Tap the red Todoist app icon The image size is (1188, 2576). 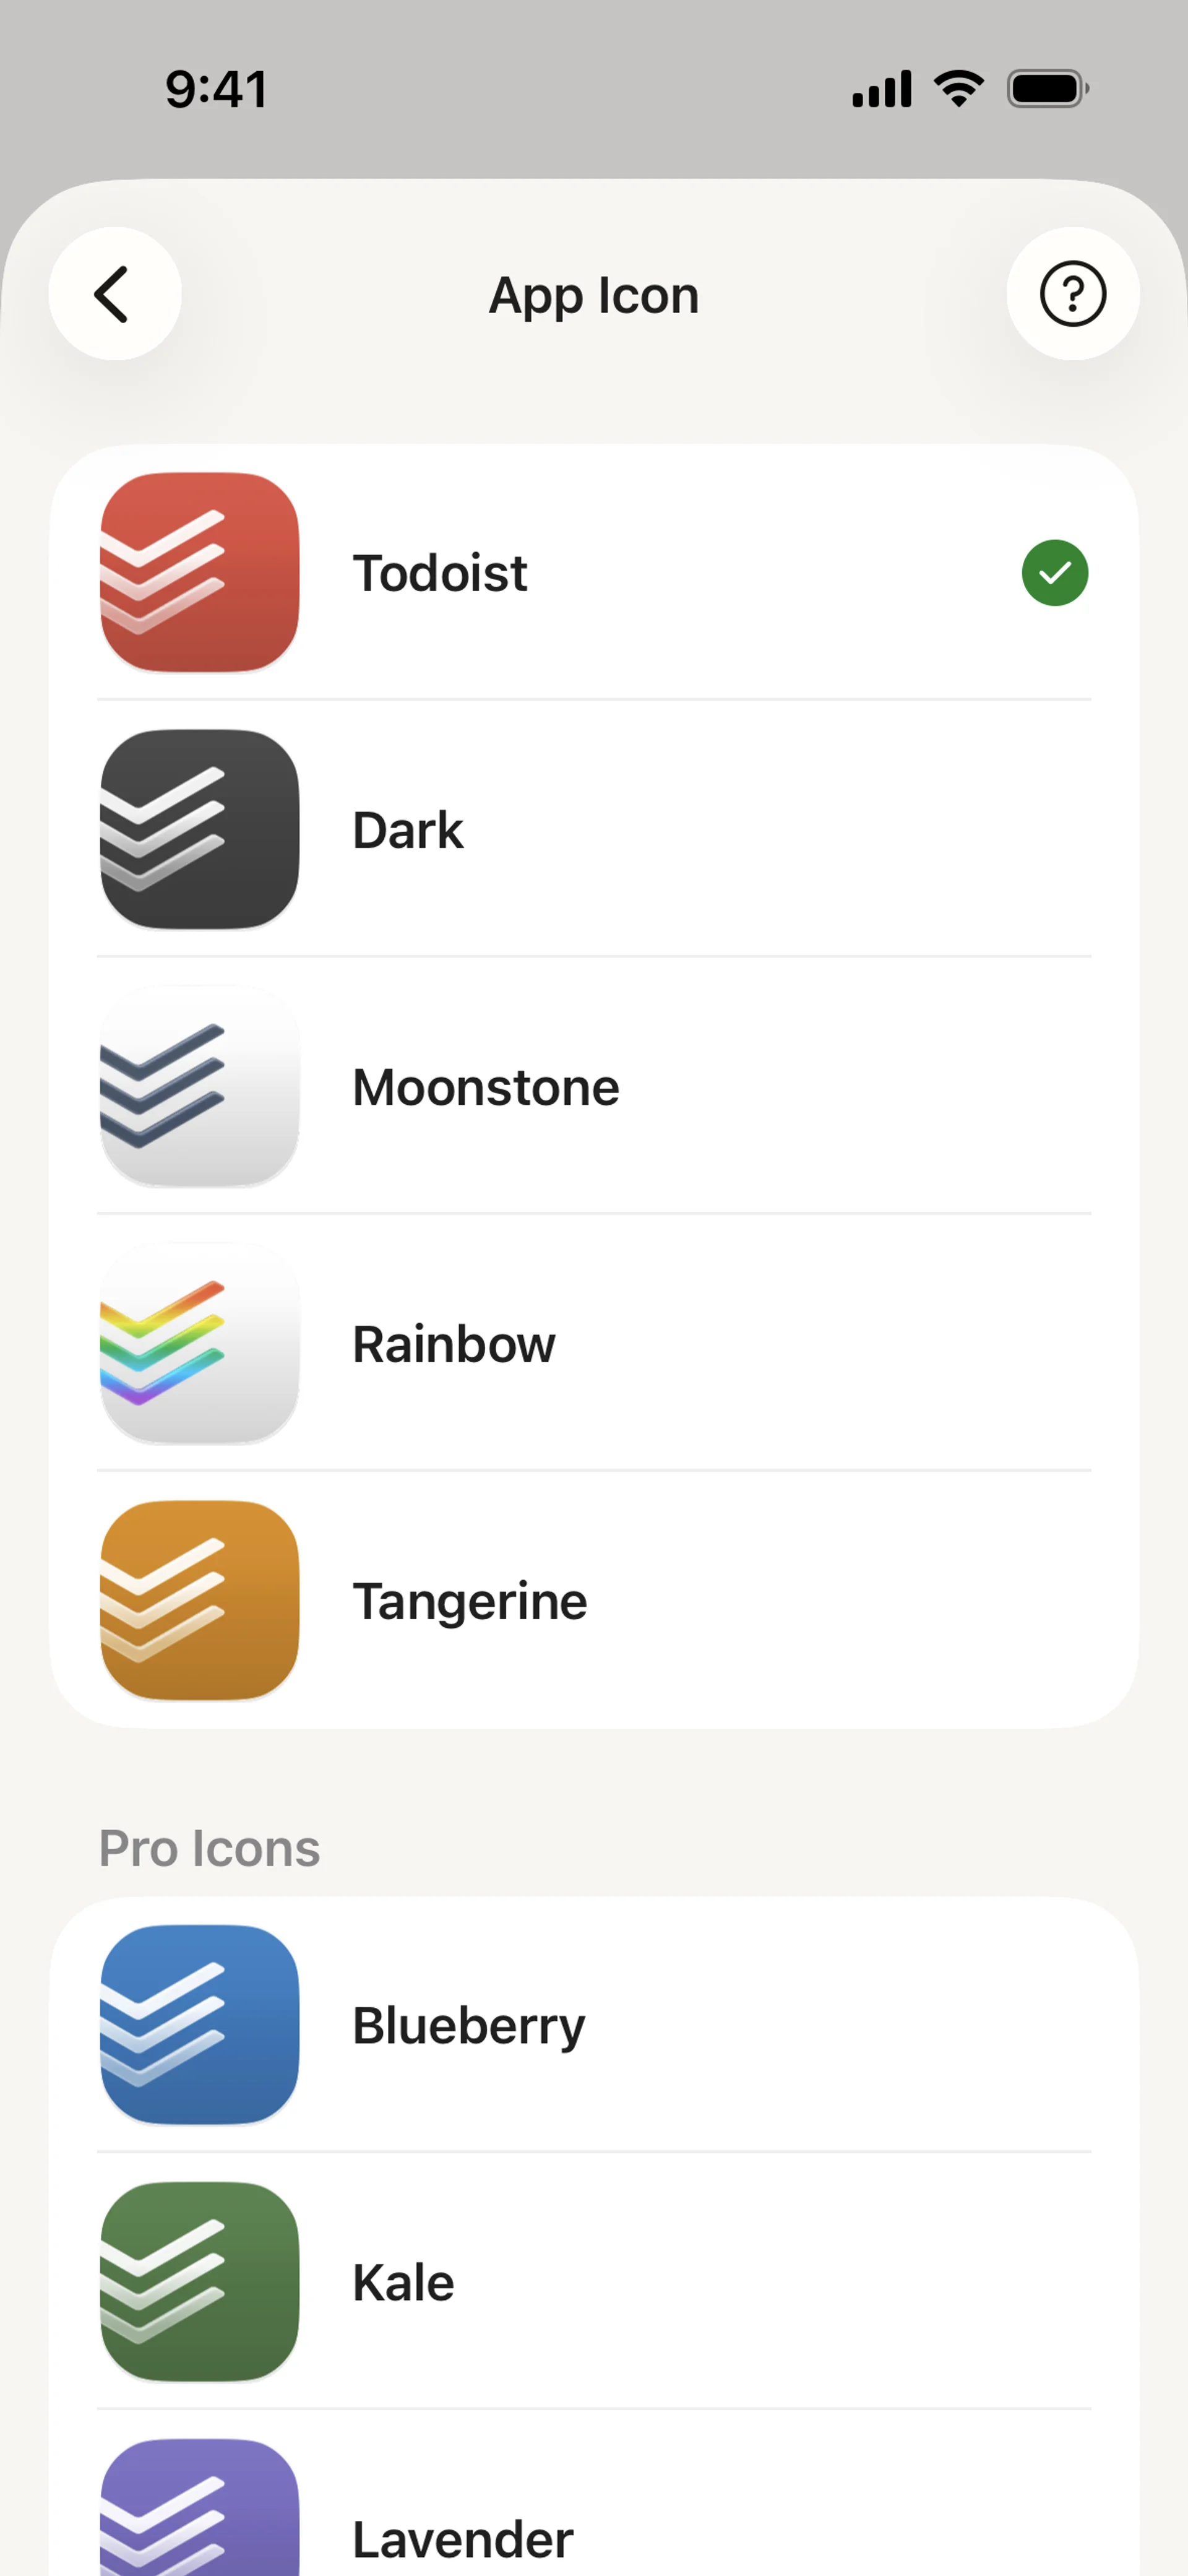(200, 572)
